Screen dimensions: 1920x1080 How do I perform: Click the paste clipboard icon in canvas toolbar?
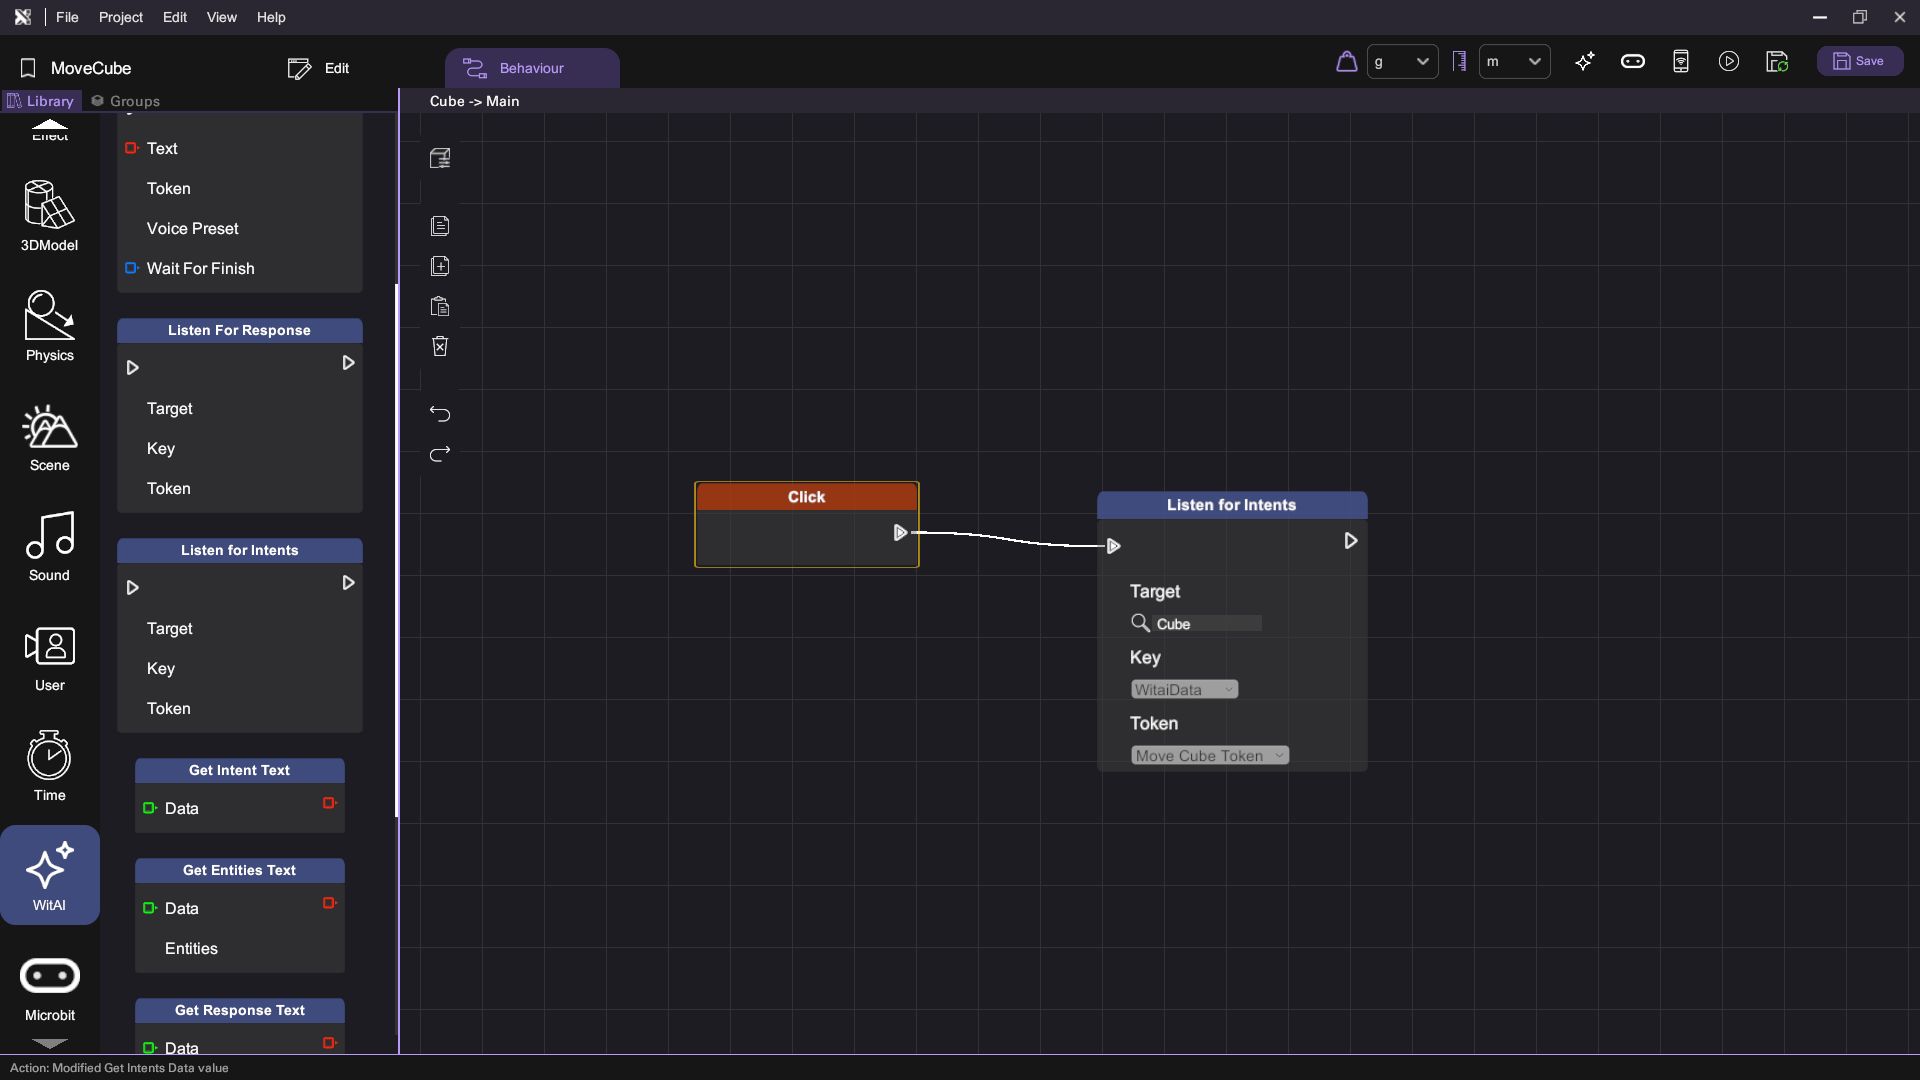[x=440, y=307]
